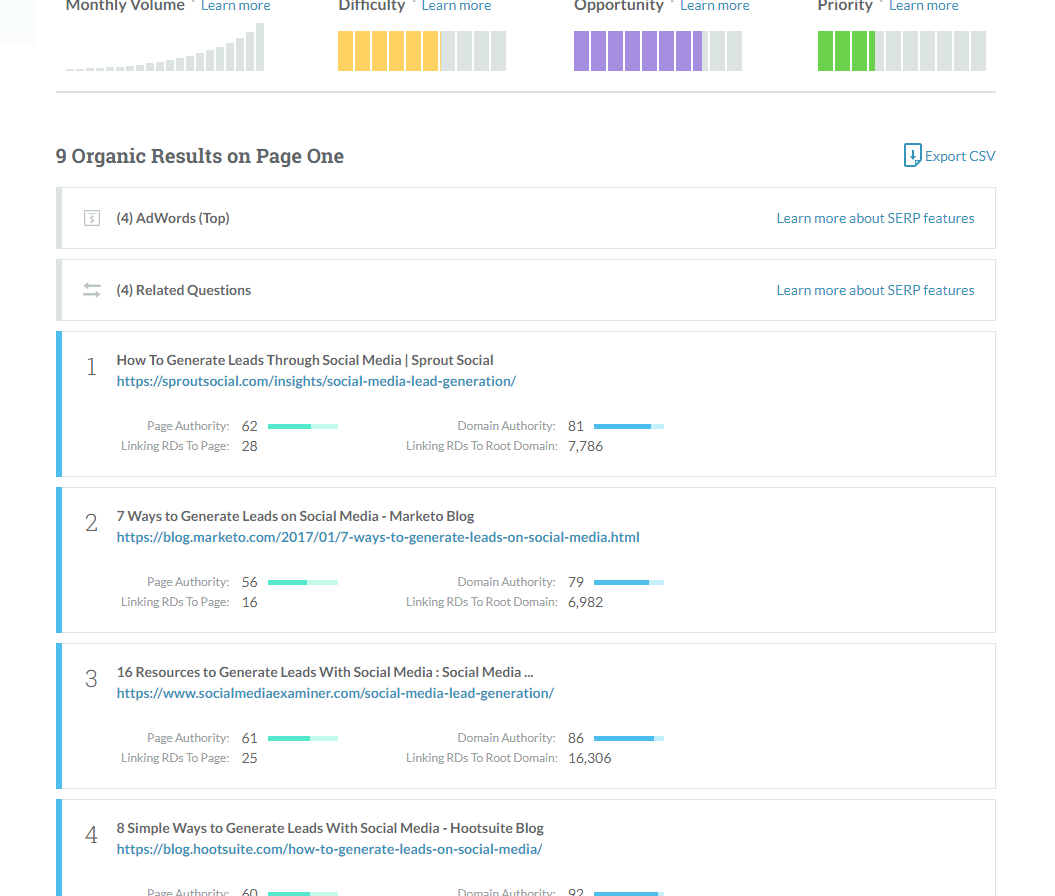Click Domain Authority bar for Sprout Social result
The width and height of the screenshot is (1055, 896).
pos(629,426)
